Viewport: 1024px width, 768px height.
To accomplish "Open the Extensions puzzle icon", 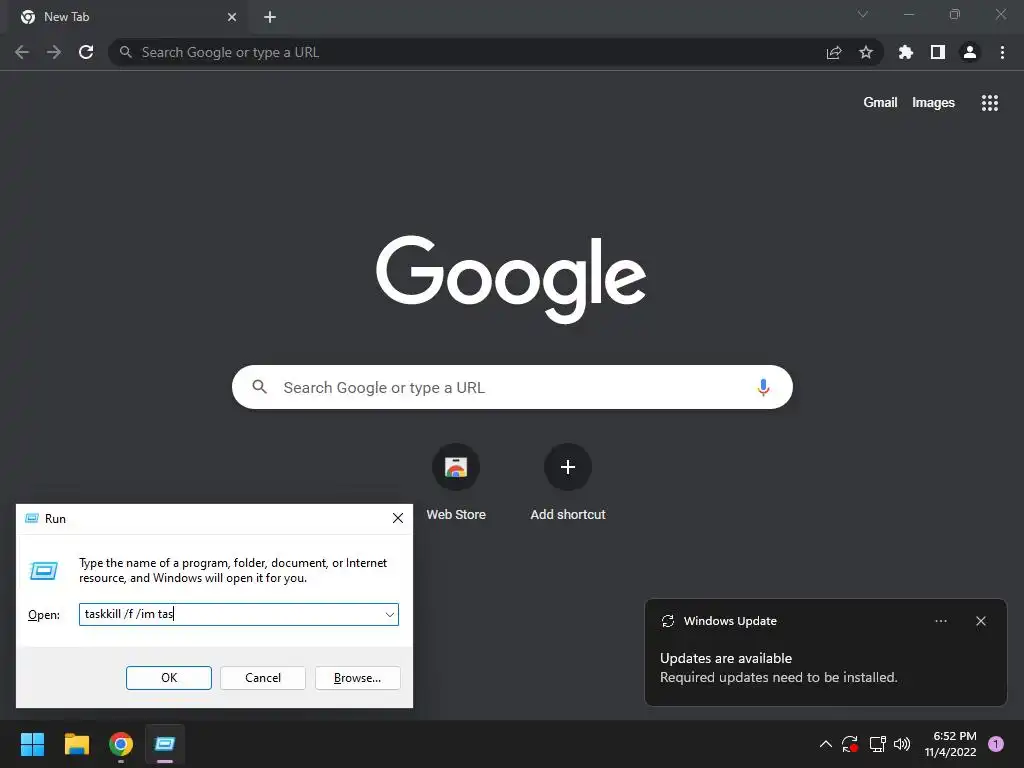I will point(906,52).
